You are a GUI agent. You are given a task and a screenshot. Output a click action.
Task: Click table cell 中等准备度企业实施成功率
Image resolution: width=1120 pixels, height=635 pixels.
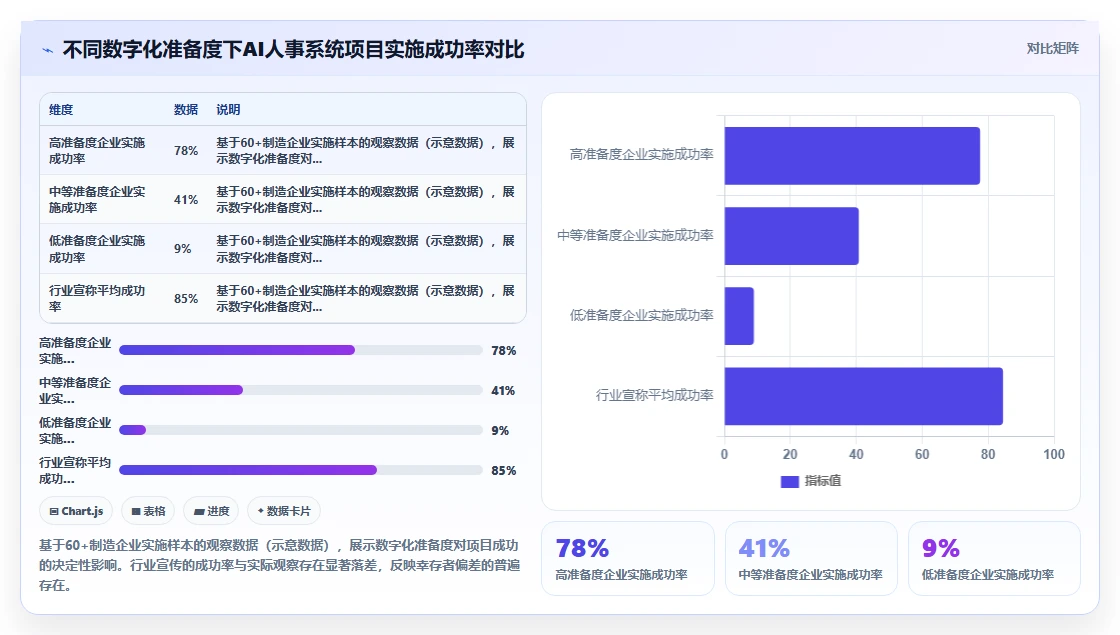pos(97,199)
